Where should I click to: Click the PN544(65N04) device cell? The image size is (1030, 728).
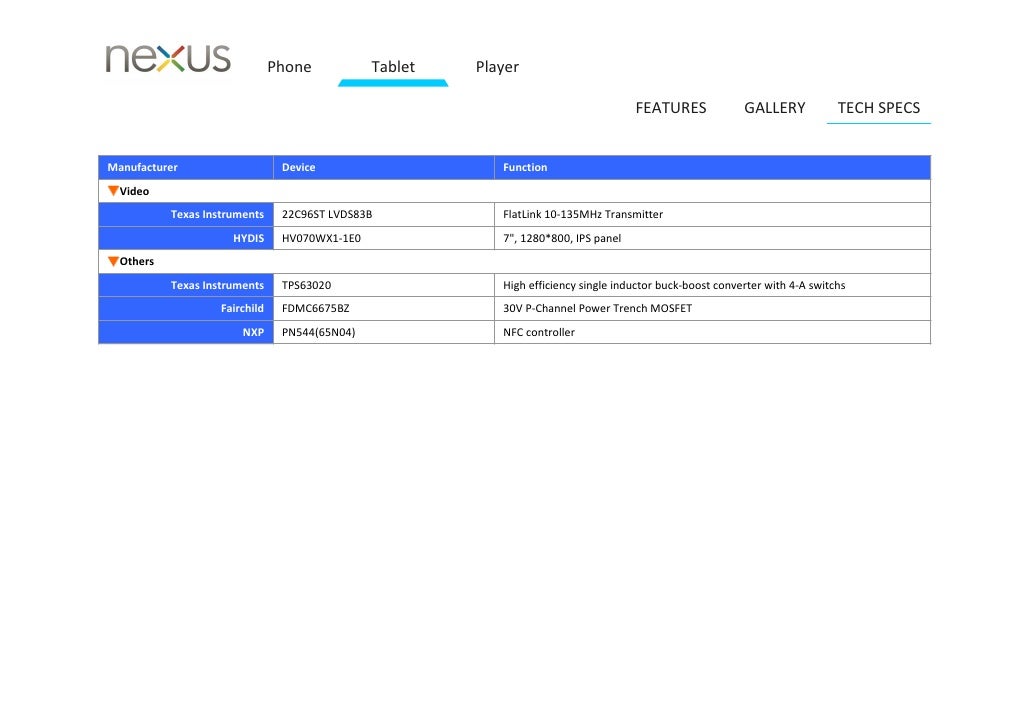coord(384,332)
